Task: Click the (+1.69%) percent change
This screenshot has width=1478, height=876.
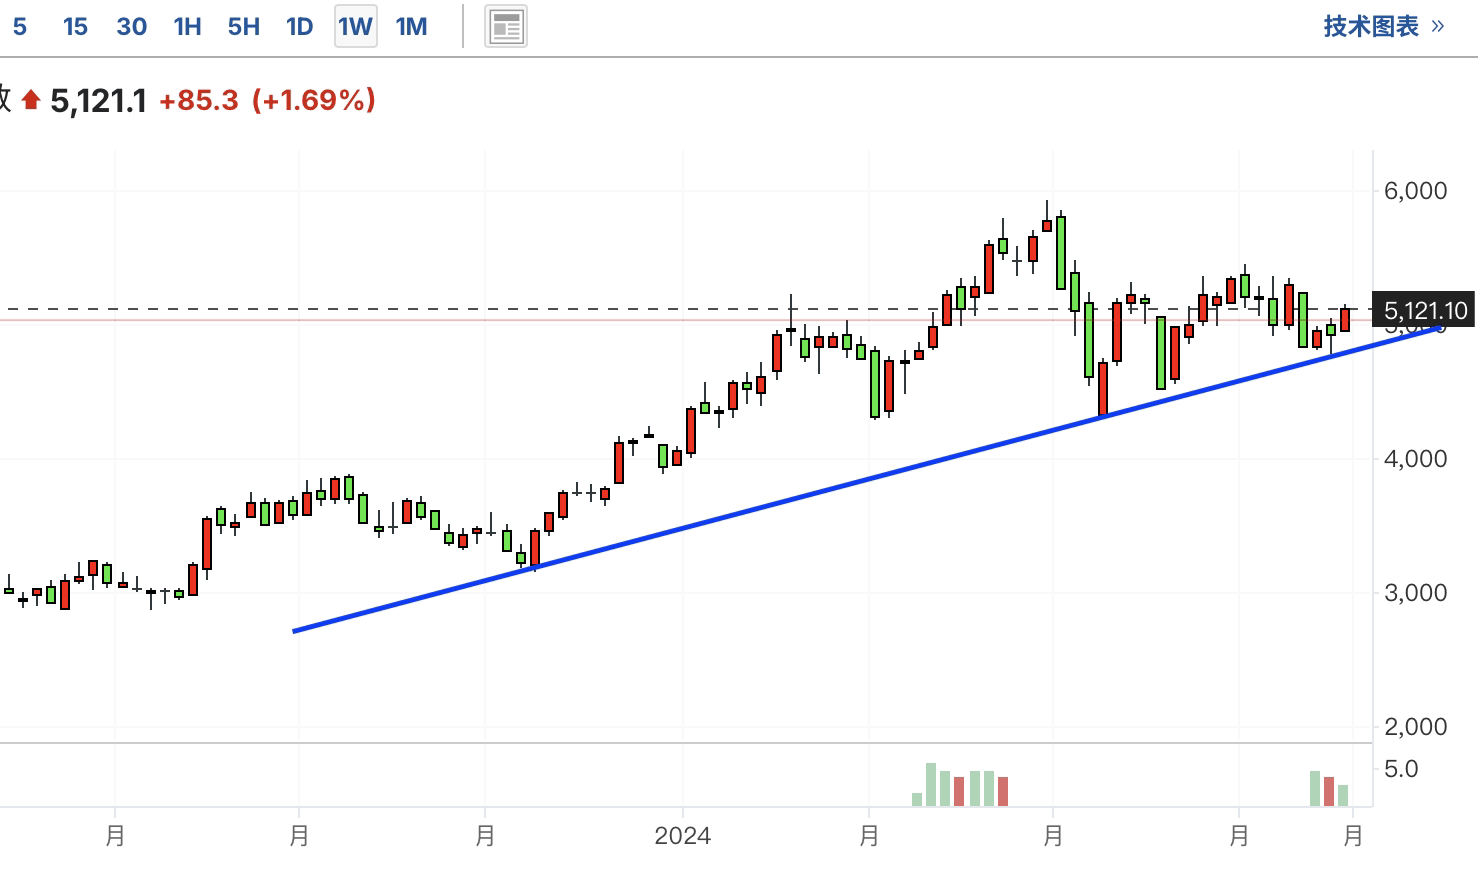Action: pos(314,100)
